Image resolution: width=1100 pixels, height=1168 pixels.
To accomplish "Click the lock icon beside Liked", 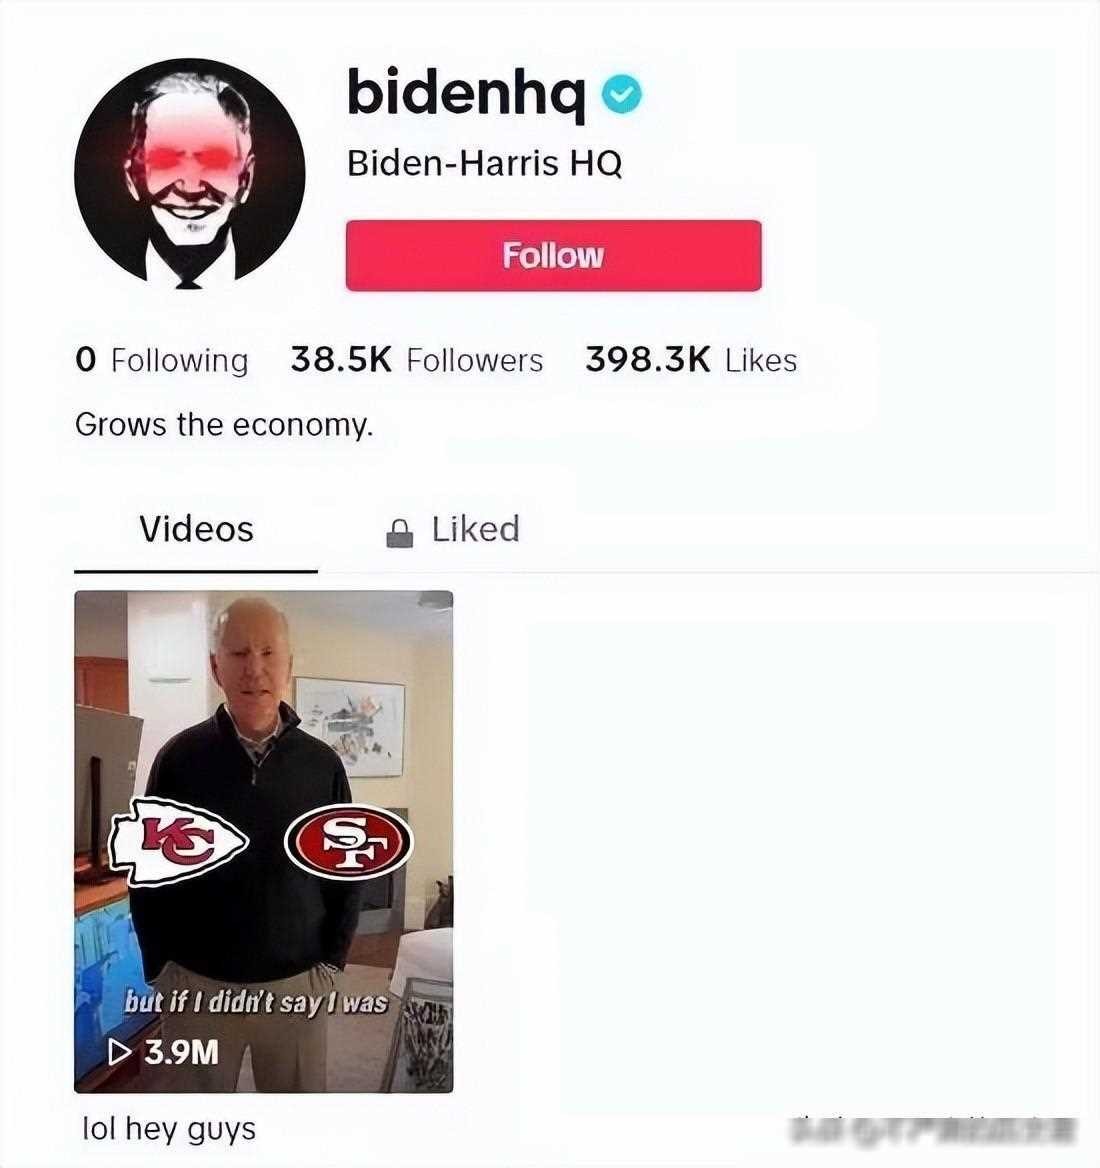I will (400, 532).
